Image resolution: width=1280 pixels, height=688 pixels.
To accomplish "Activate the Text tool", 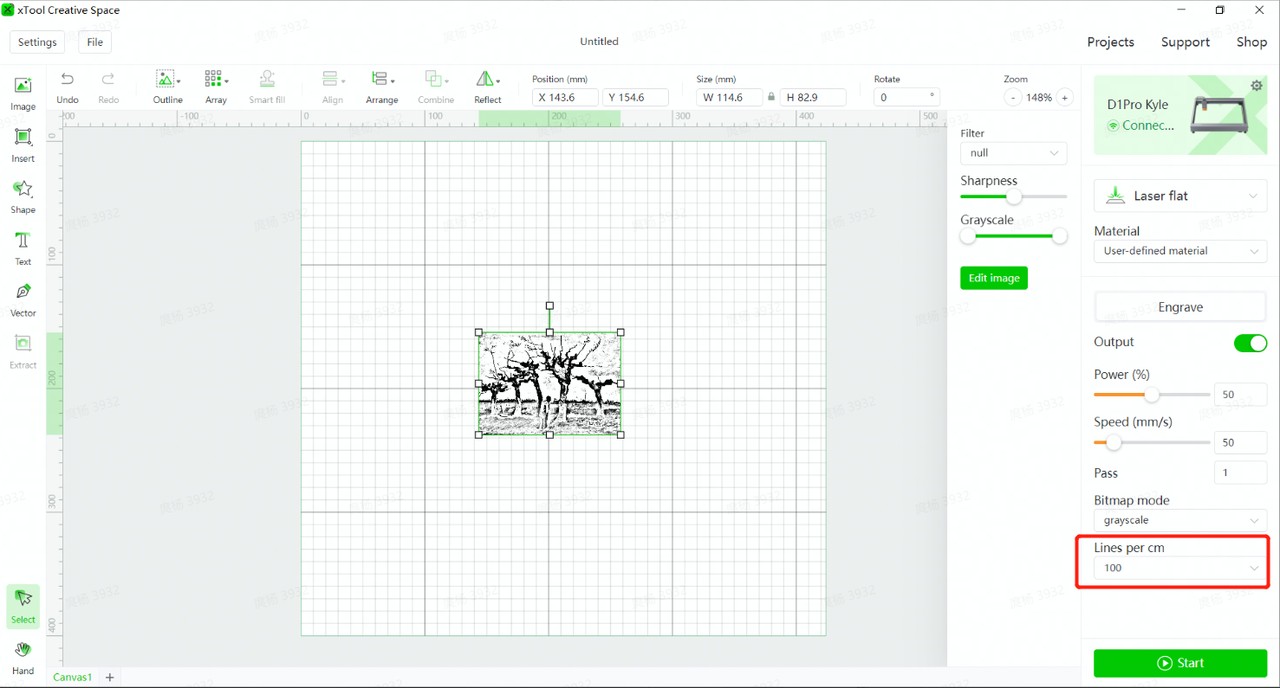I will [23, 247].
